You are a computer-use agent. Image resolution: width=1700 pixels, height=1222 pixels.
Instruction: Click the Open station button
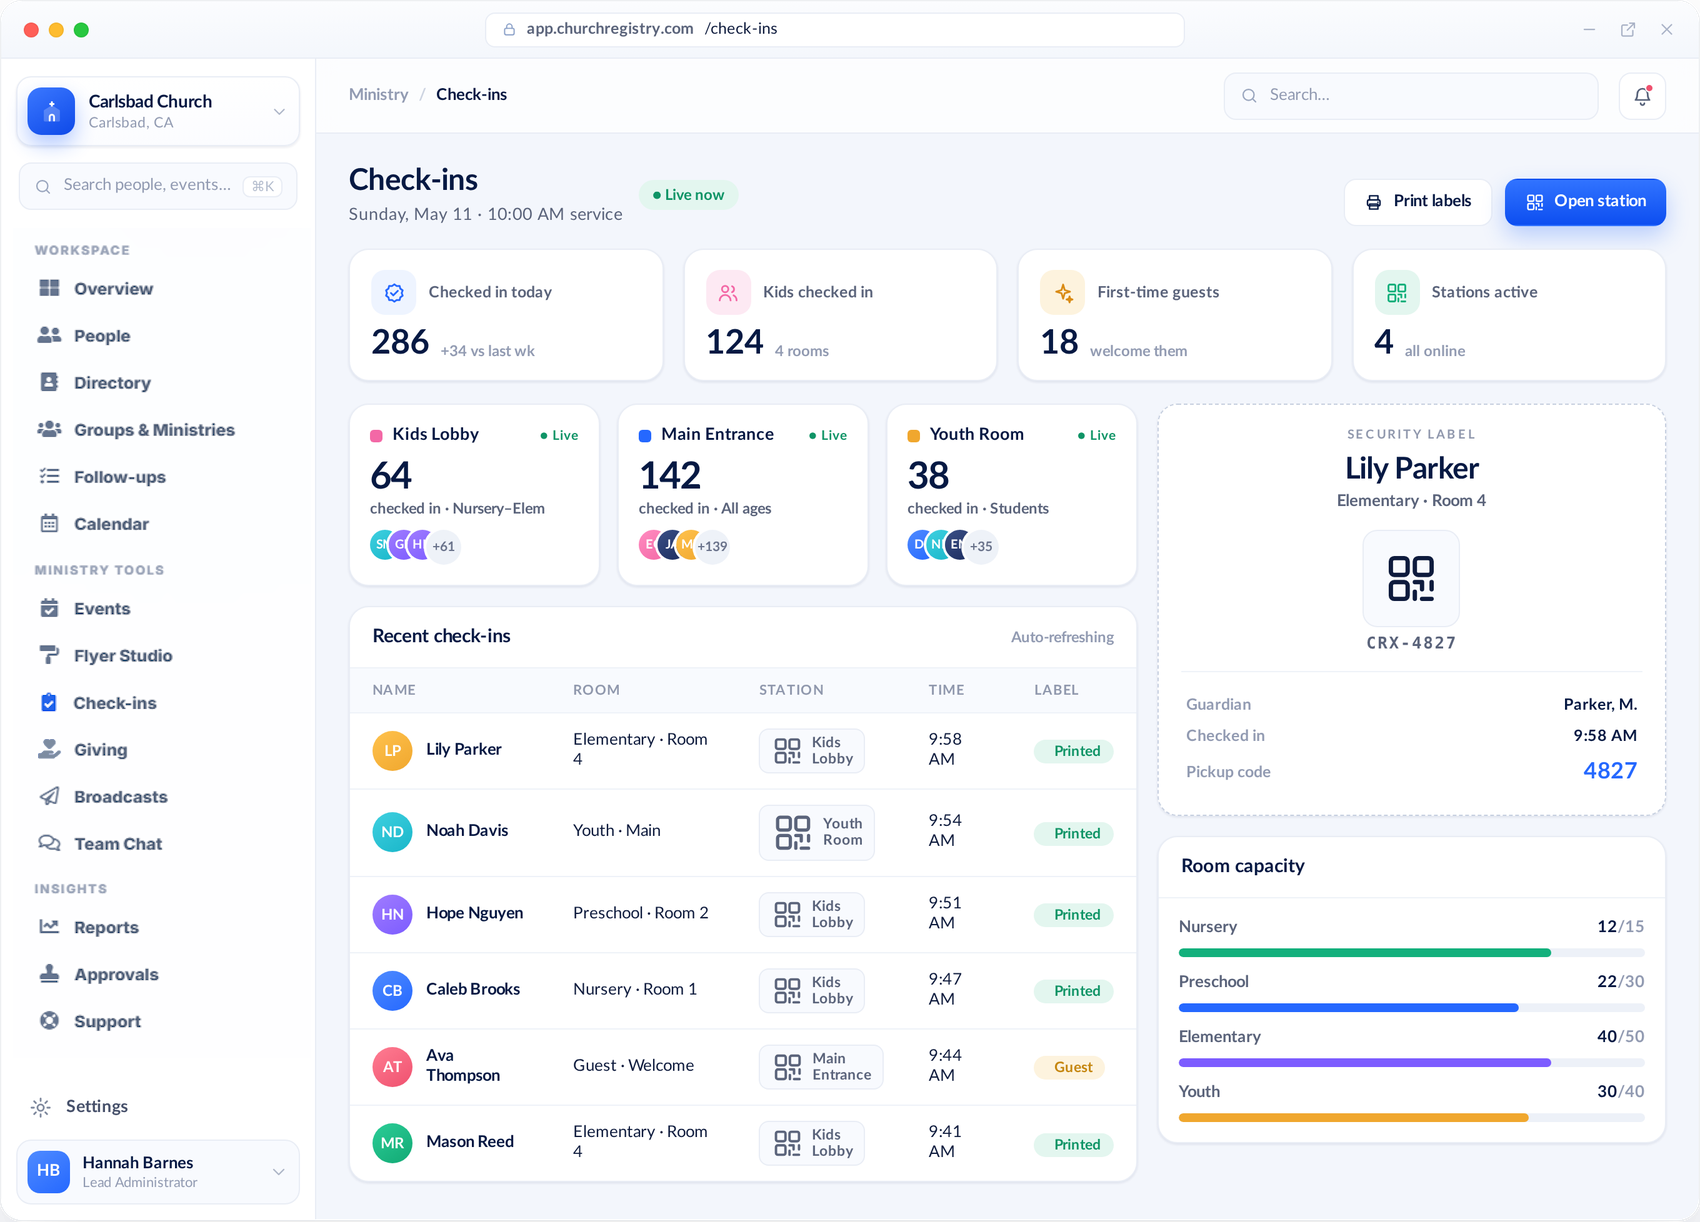pos(1585,202)
